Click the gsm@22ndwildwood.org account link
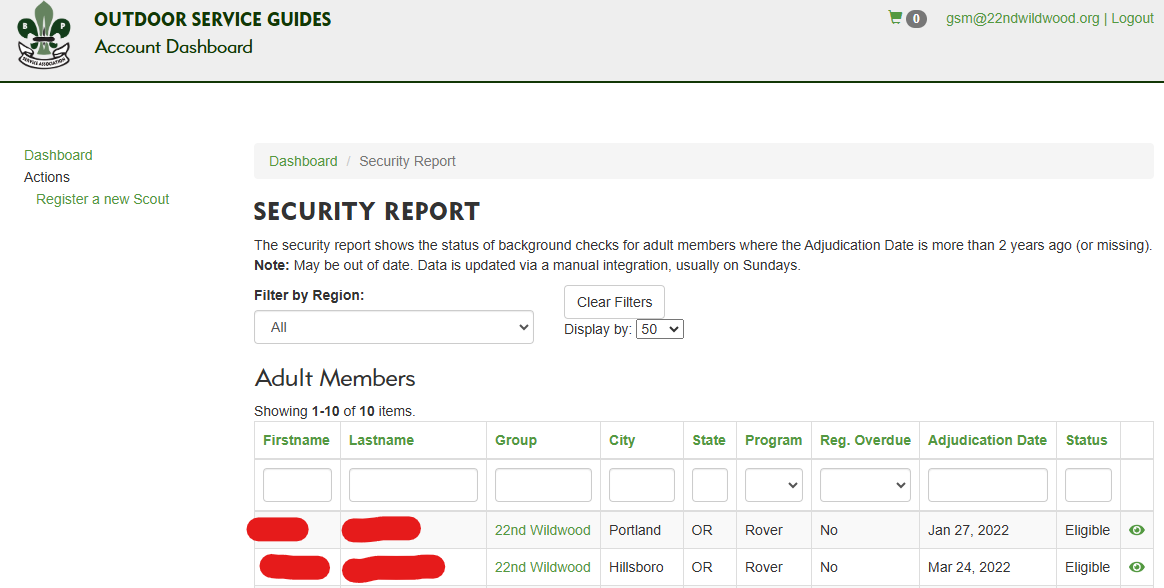The height and width of the screenshot is (588, 1164). click(1022, 18)
